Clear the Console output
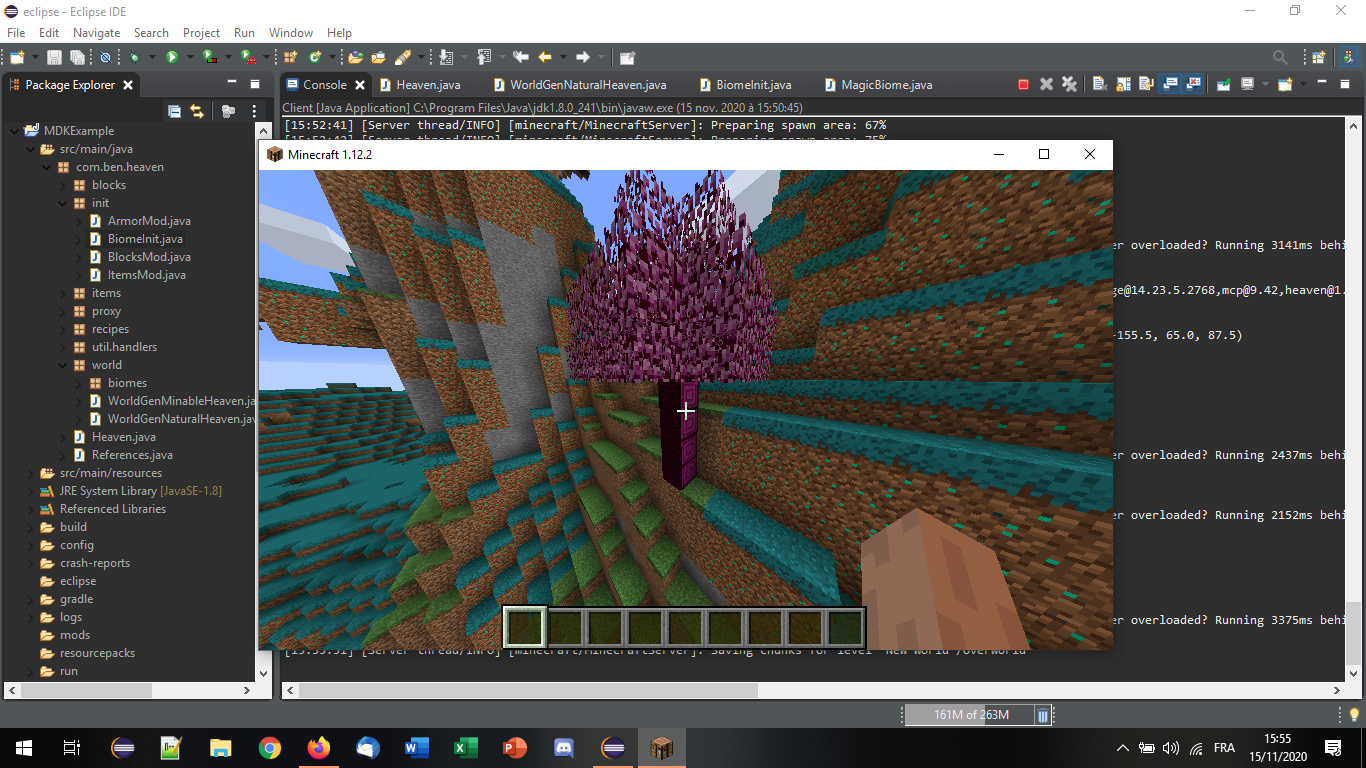This screenshot has height=768, width=1366. tap(1099, 85)
